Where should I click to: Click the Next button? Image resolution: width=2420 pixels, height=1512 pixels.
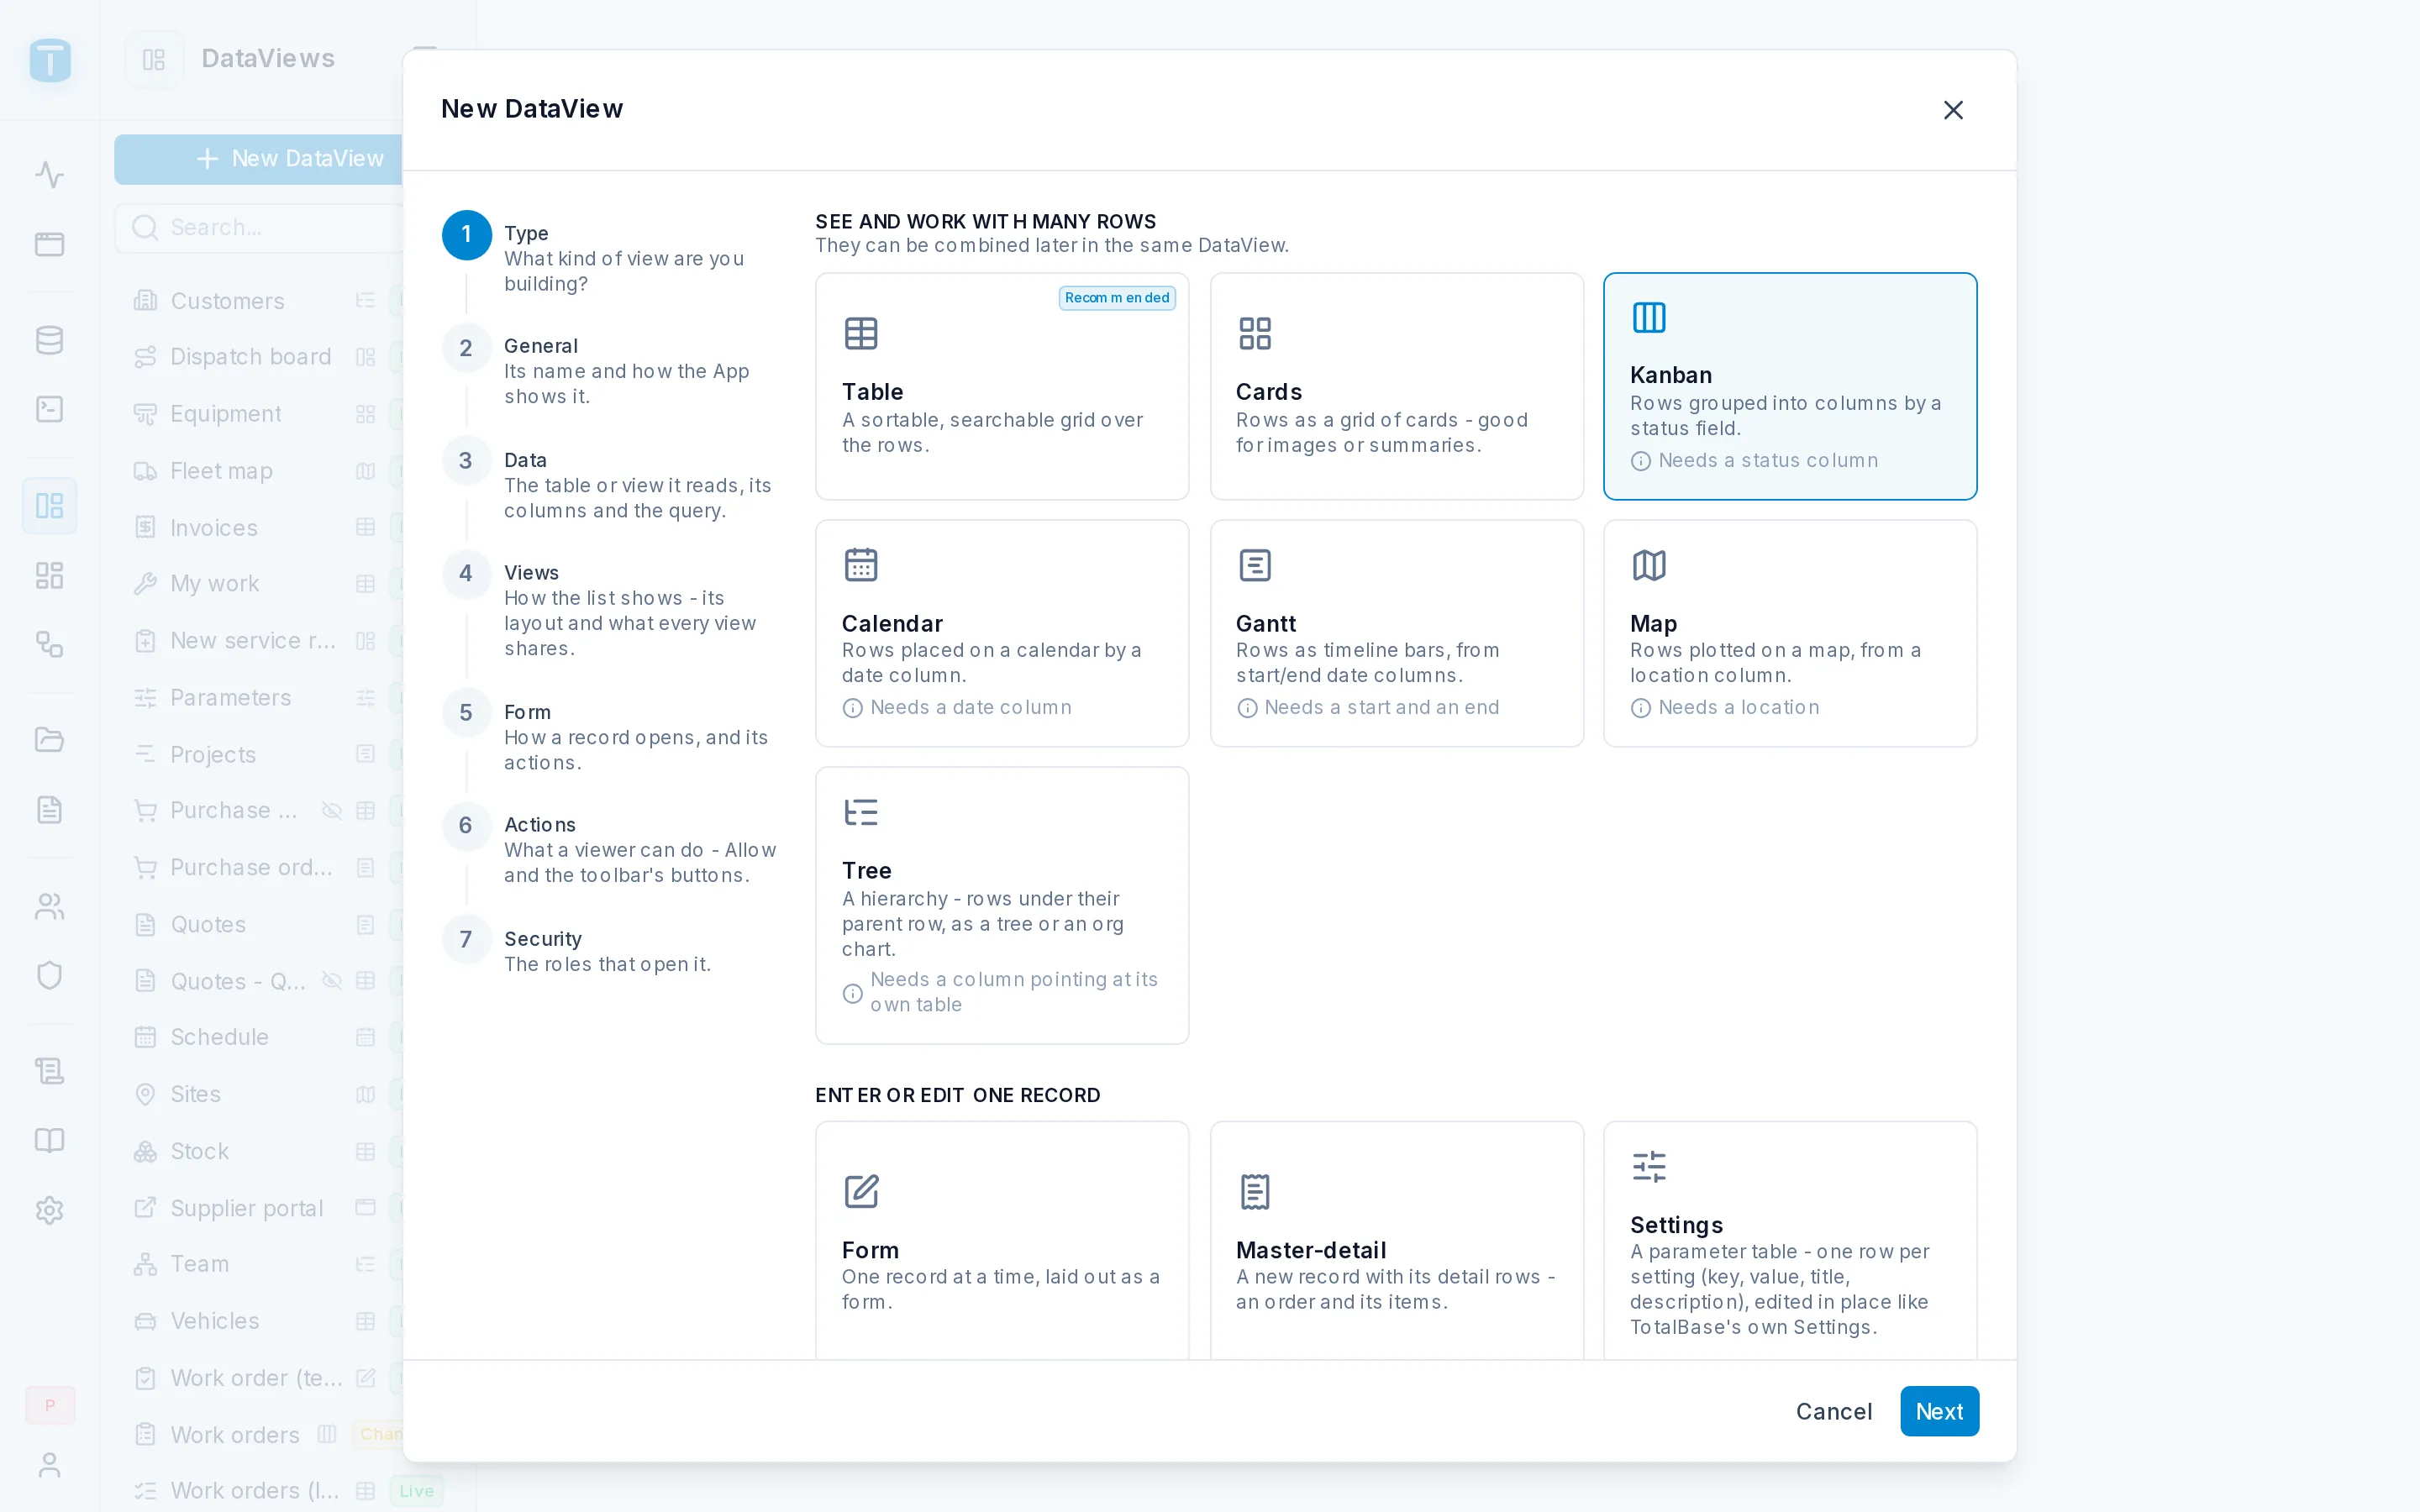(x=1939, y=1411)
